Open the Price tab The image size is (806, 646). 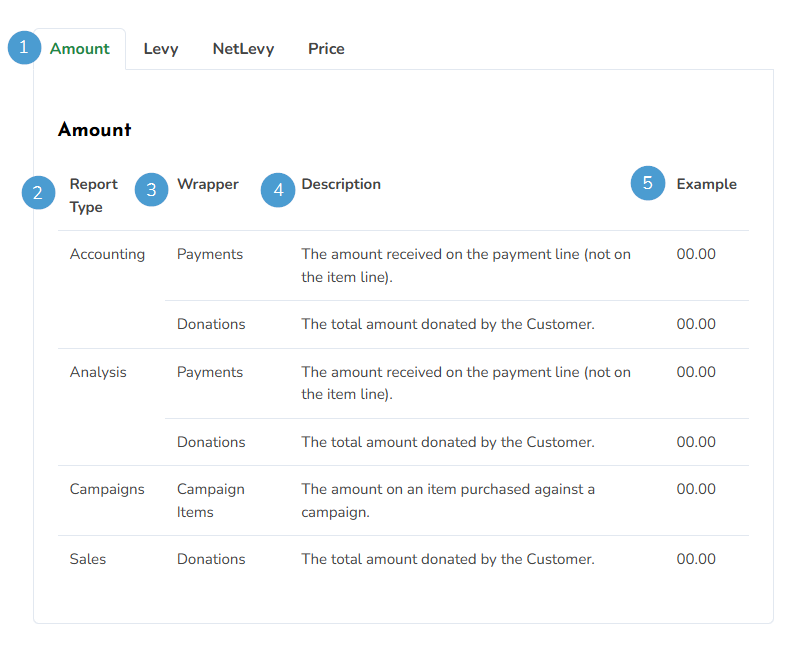coord(326,49)
